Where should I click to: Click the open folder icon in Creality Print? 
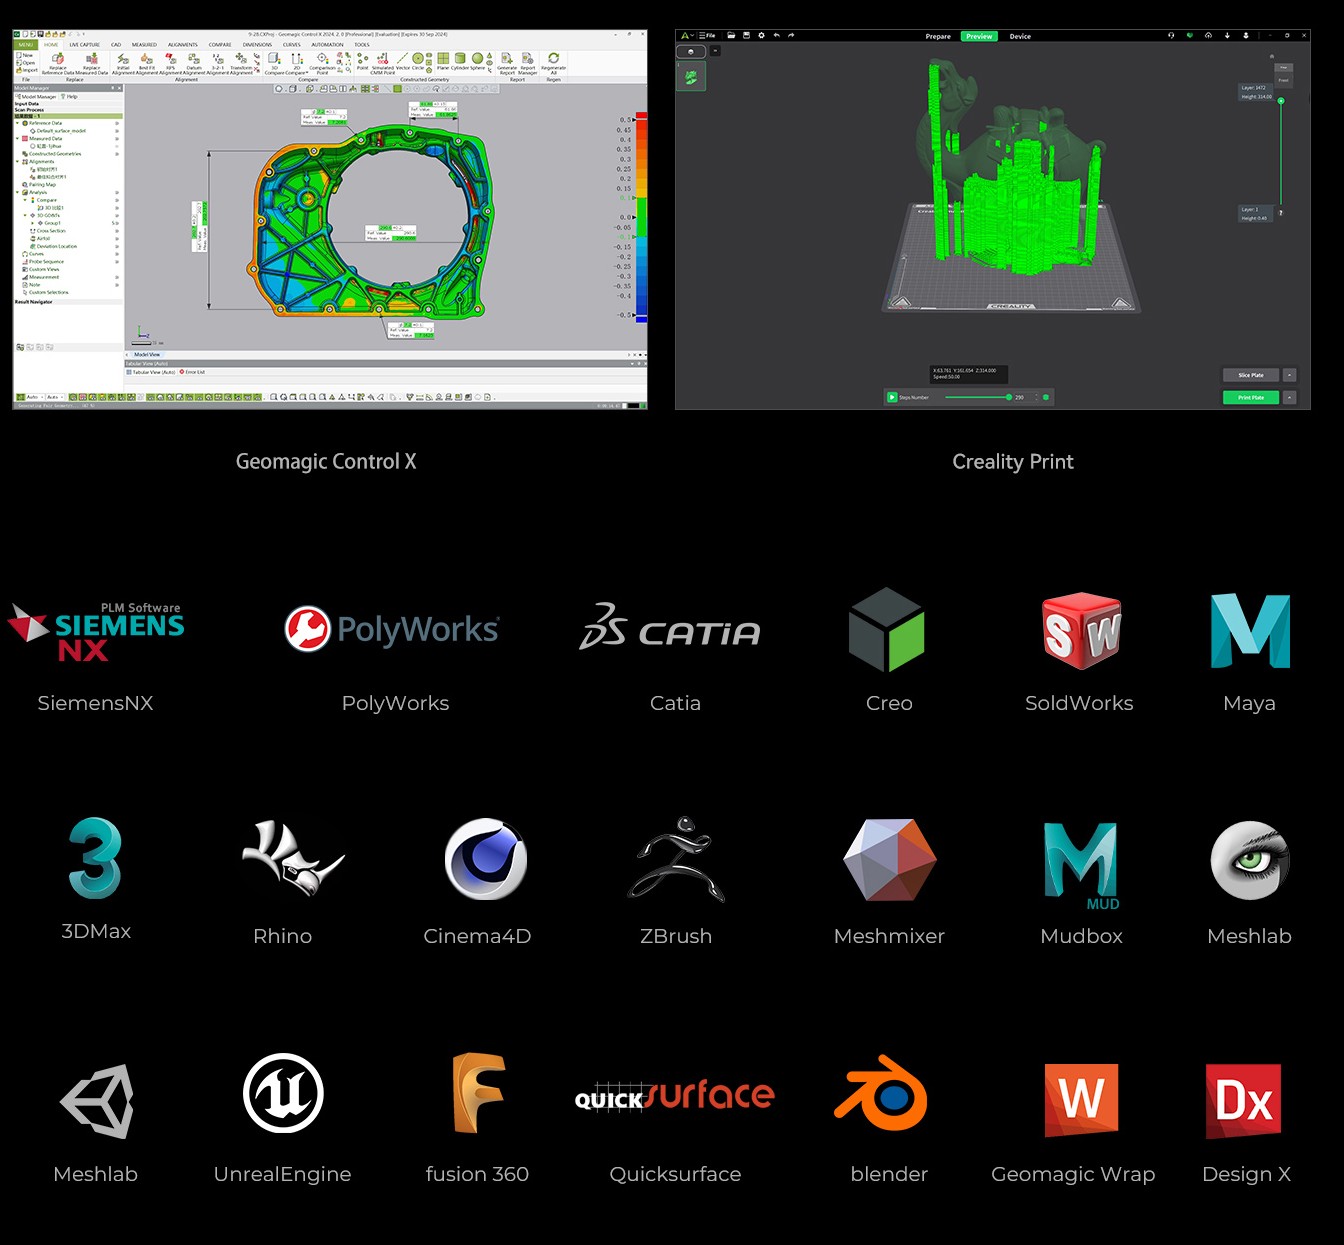(x=731, y=35)
